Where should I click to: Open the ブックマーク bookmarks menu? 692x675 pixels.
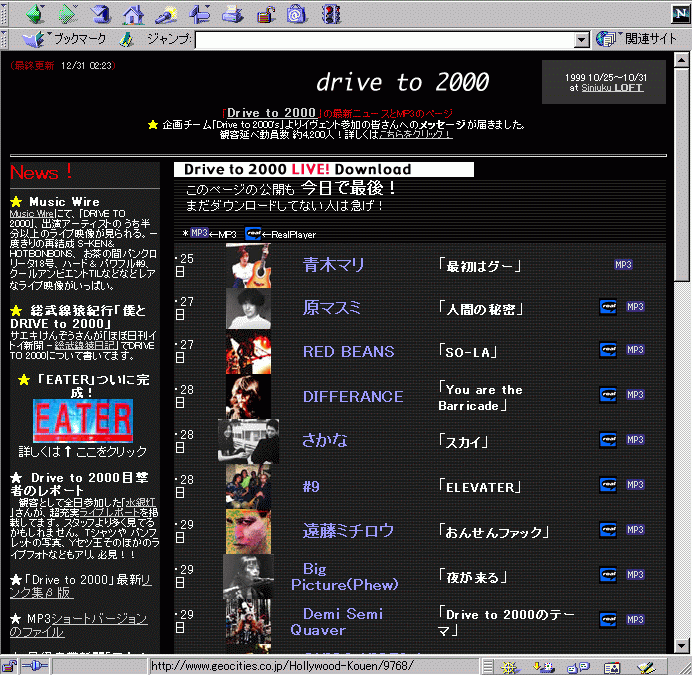64,39
